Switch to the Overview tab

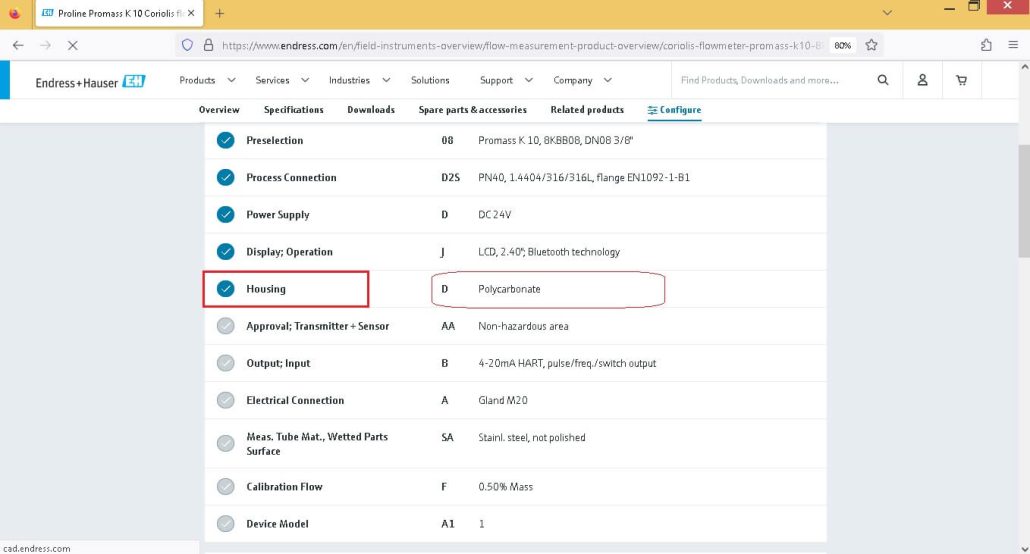[219, 110]
